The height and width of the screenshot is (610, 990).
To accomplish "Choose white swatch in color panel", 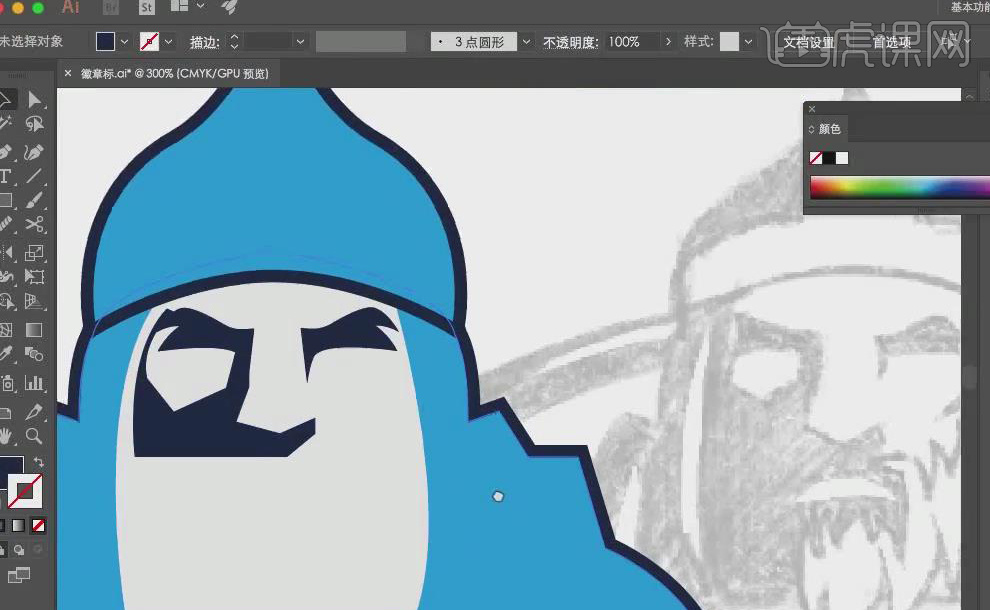I will (842, 158).
